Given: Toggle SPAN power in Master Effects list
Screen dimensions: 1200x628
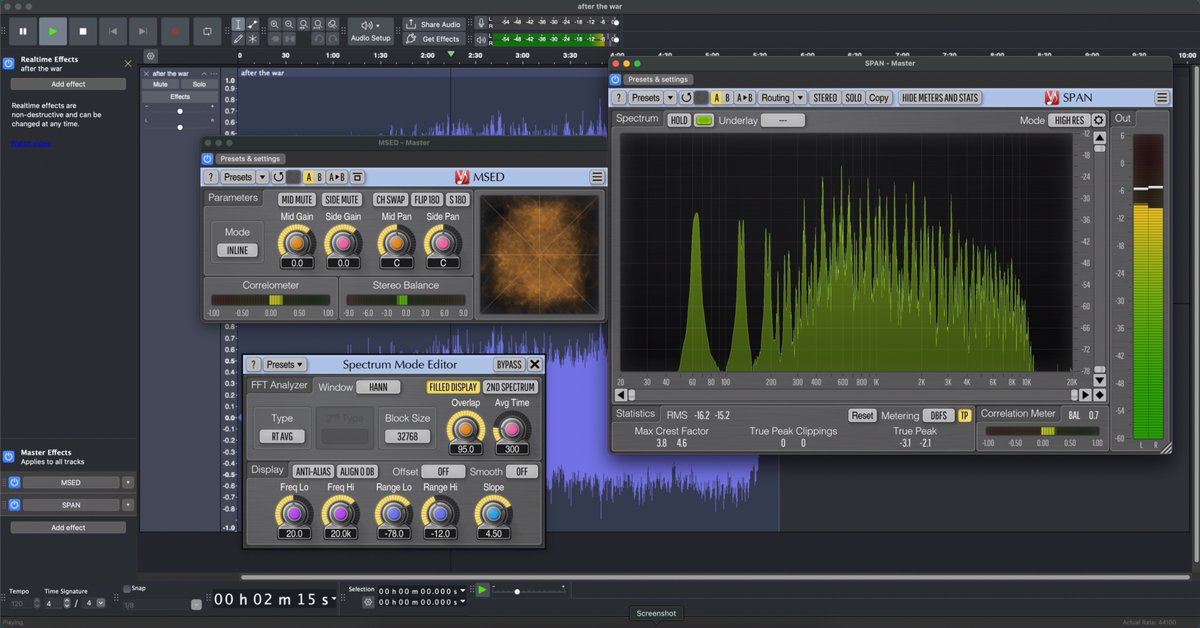Looking at the screenshot, I should 14,505.
